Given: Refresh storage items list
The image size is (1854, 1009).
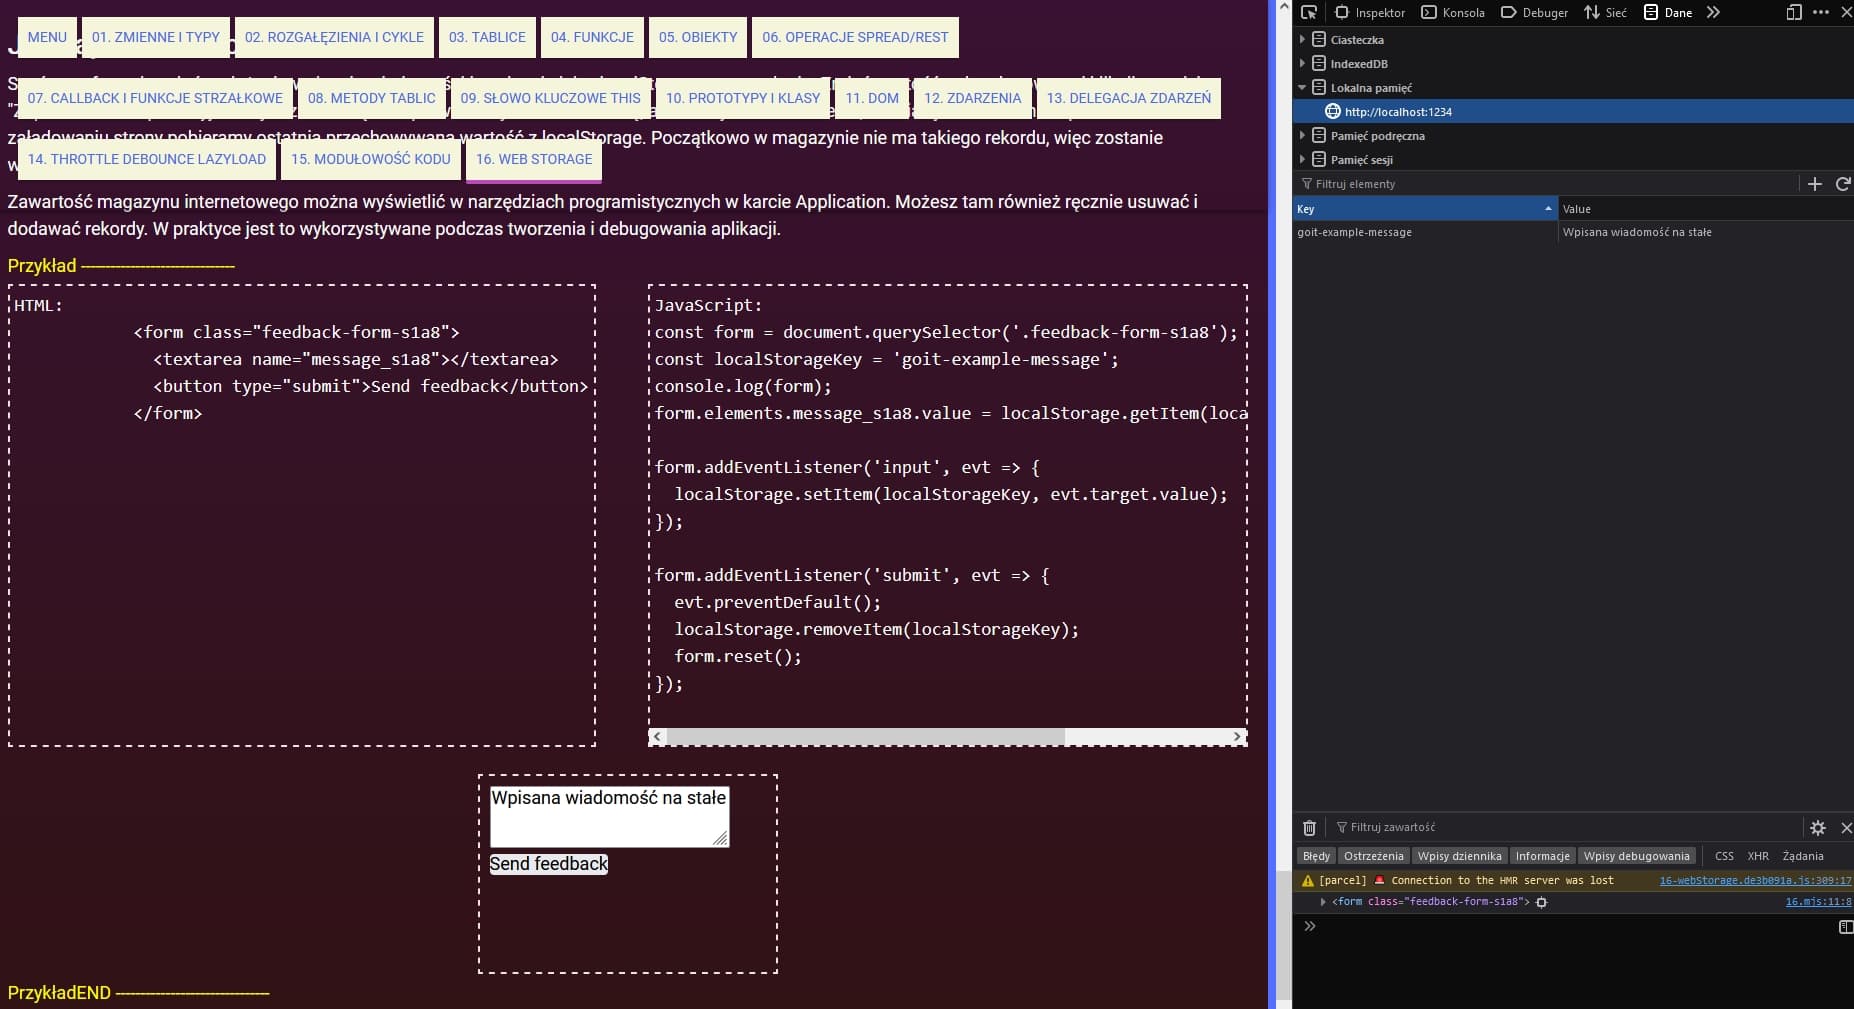Looking at the screenshot, I should tap(1843, 184).
